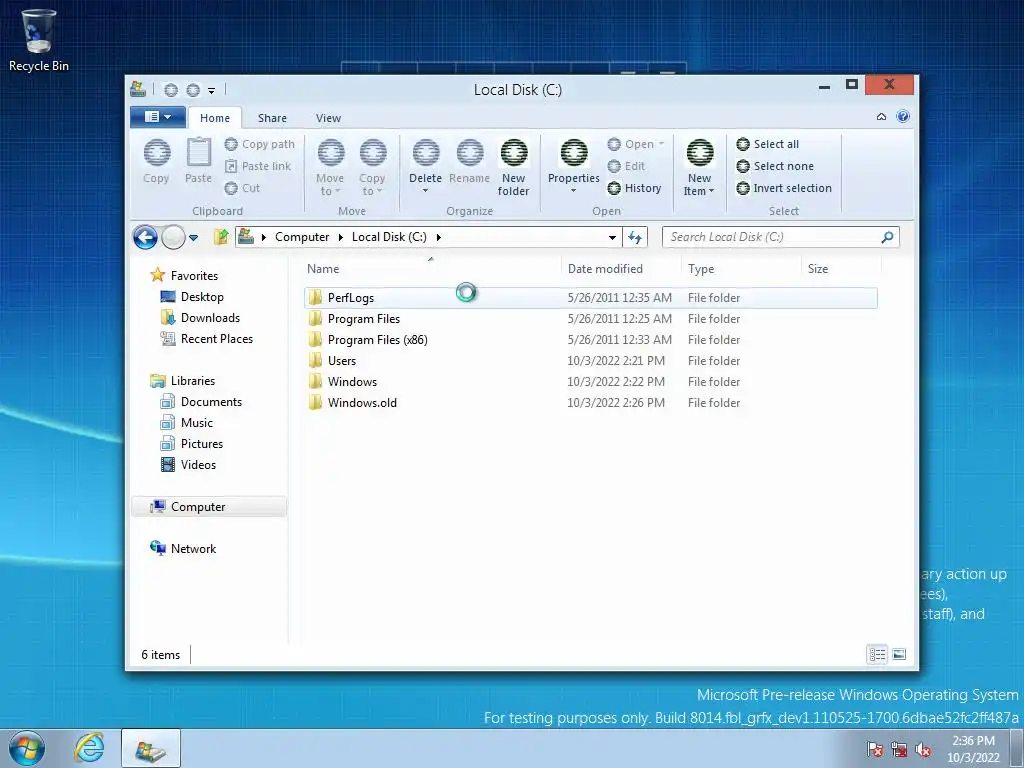Refresh the folder with refresh button
This screenshot has height=768, width=1024.
point(635,237)
